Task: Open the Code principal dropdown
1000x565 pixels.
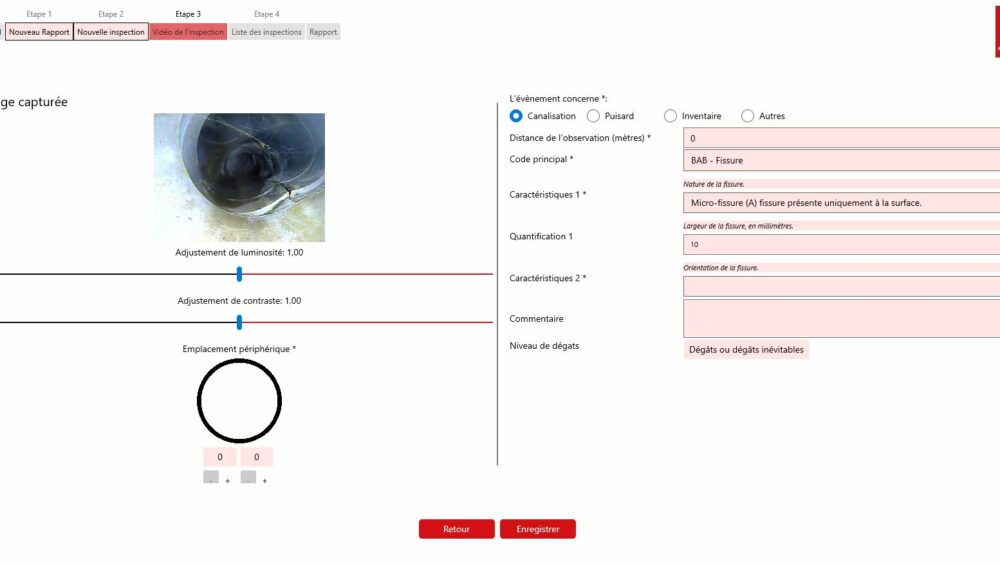Action: coord(840,160)
